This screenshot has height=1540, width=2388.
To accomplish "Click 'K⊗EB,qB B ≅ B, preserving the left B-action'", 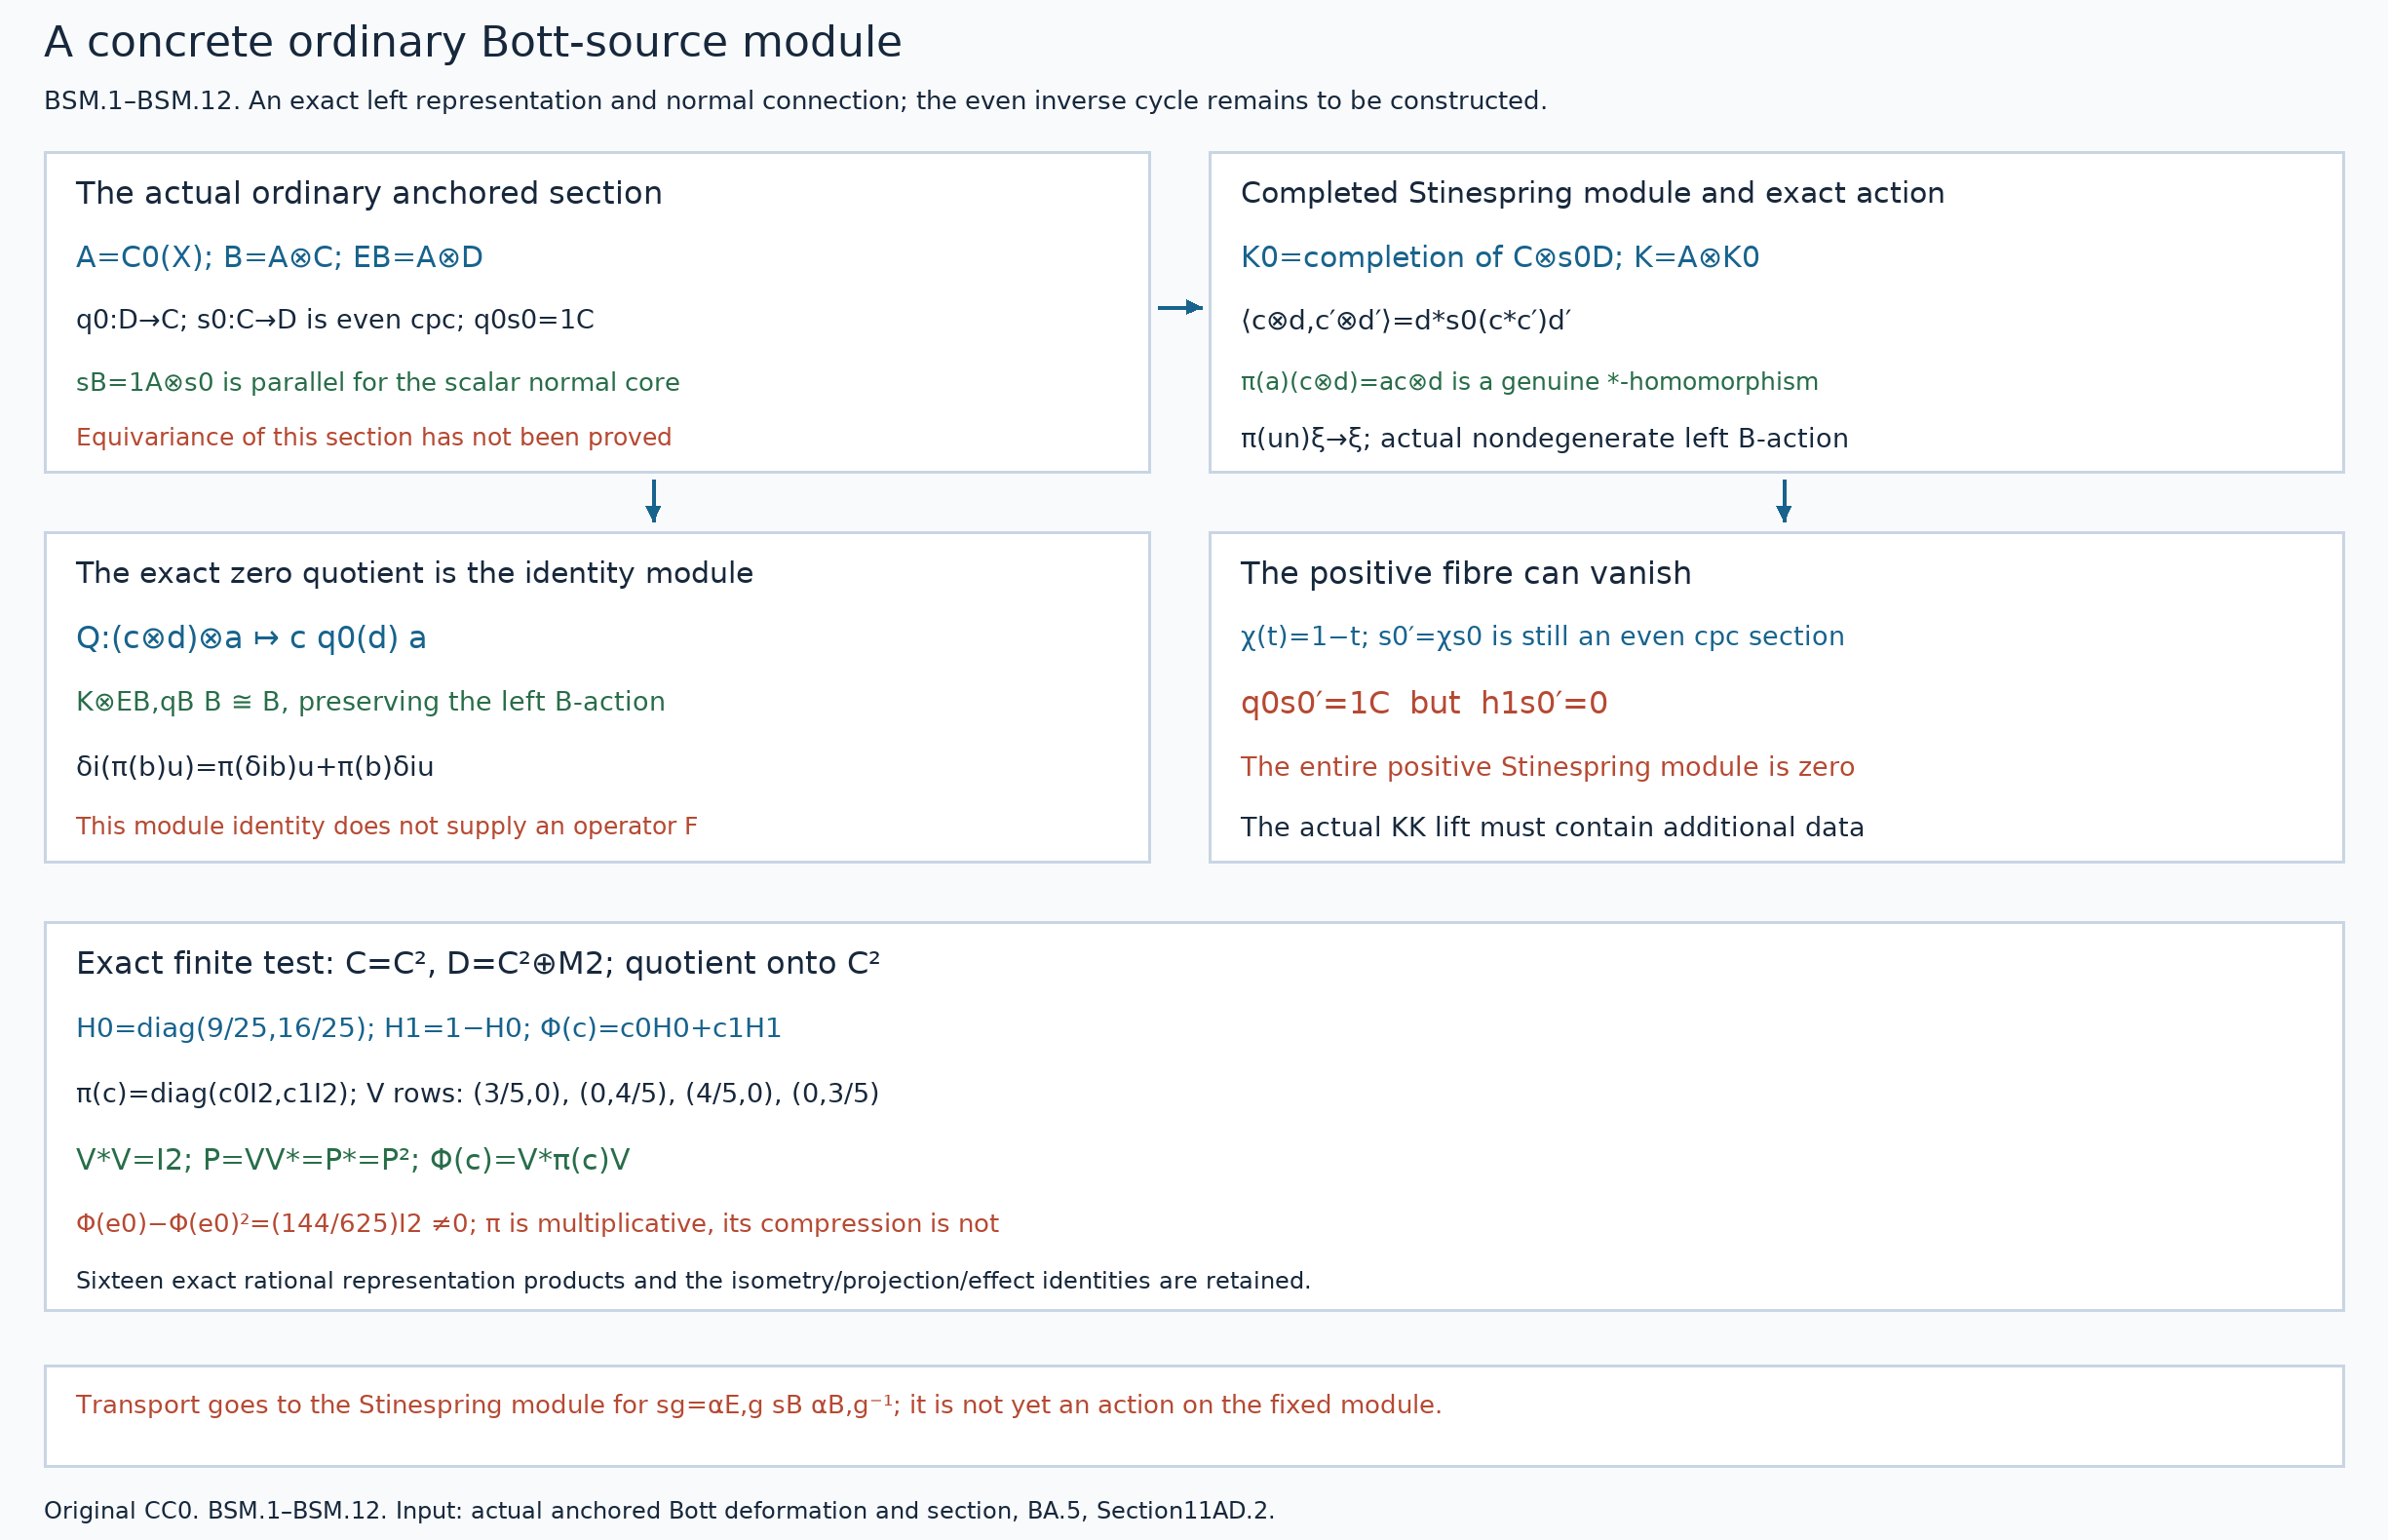I will point(370,702).
